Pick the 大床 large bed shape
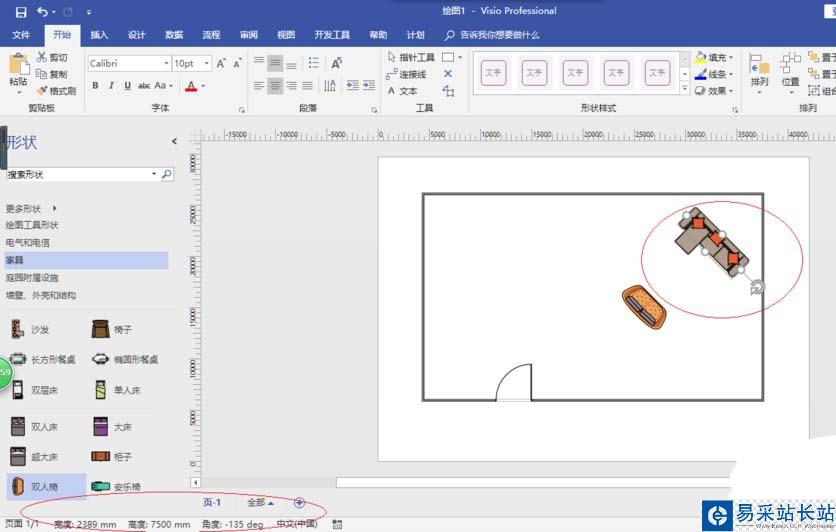Image resolution: width=836 pixels, height=532 pixels. (112, 427)
